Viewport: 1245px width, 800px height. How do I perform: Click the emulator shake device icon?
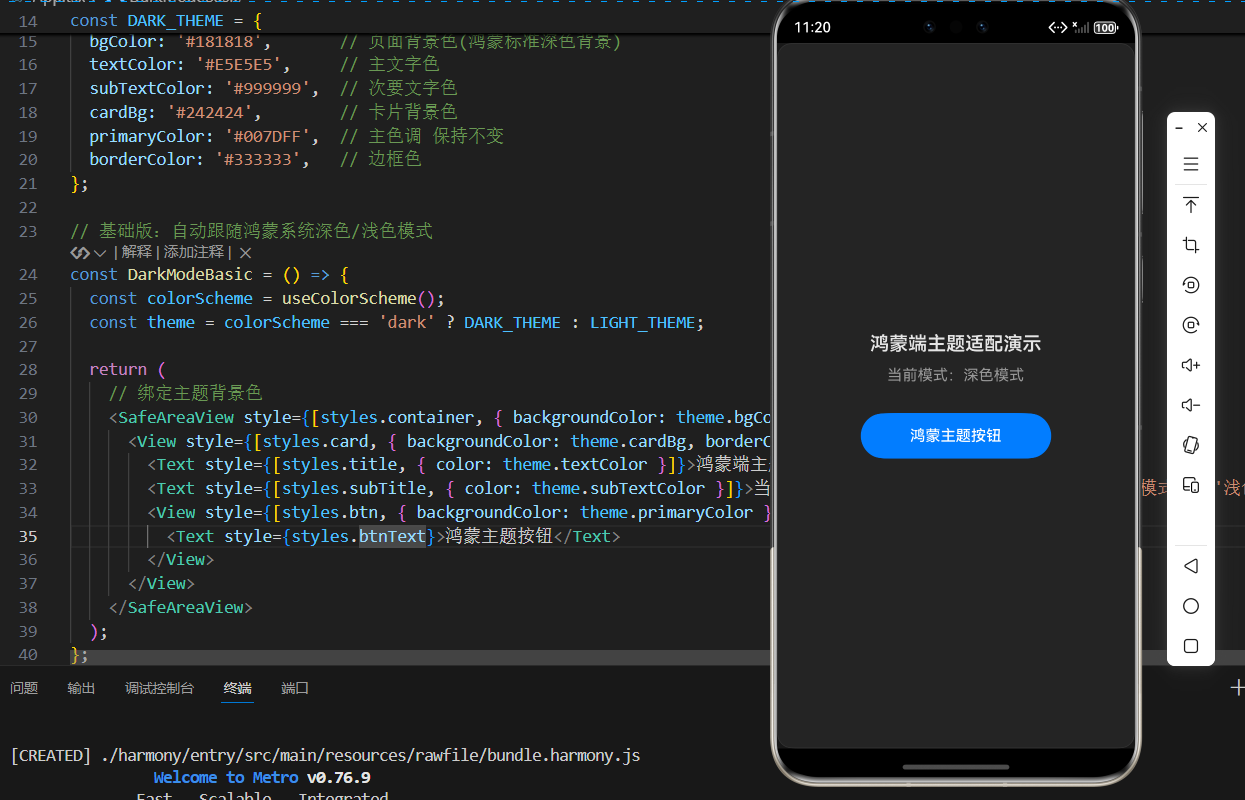(1190, 445)
